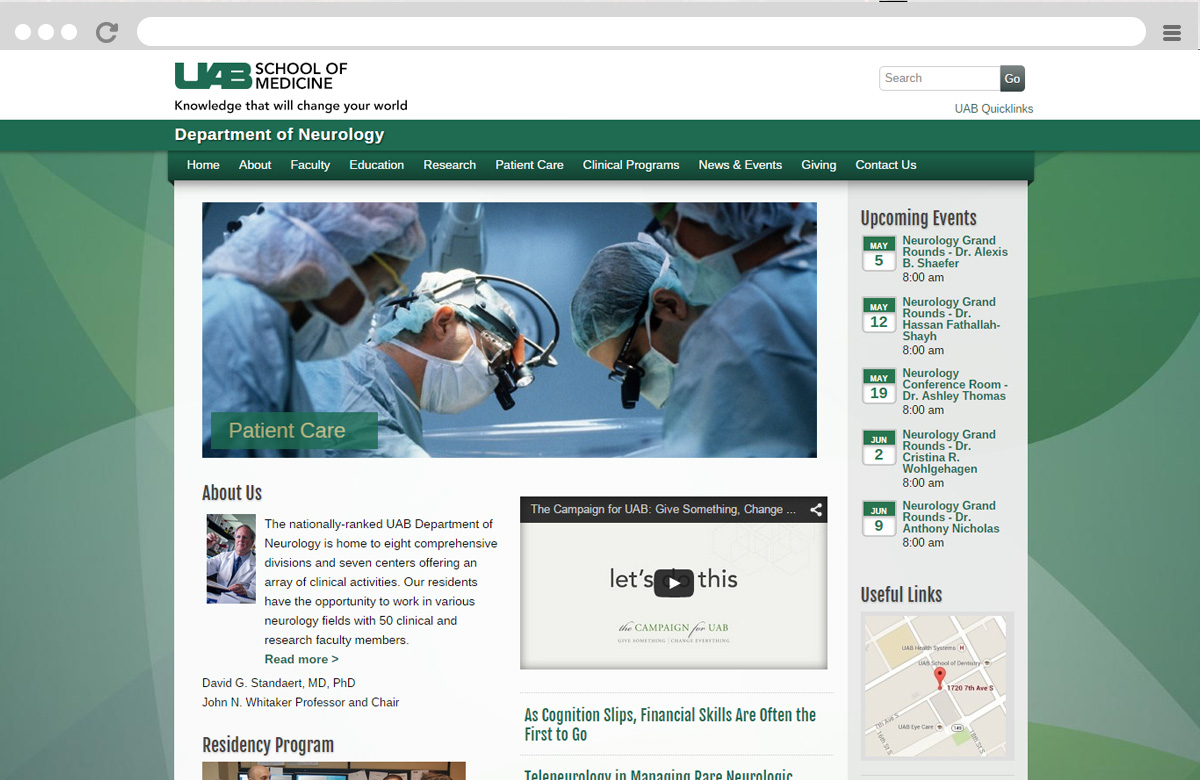
Task: Open the UAB Quicklinks link
Action: pyautogui.click(x=993, y=109)
